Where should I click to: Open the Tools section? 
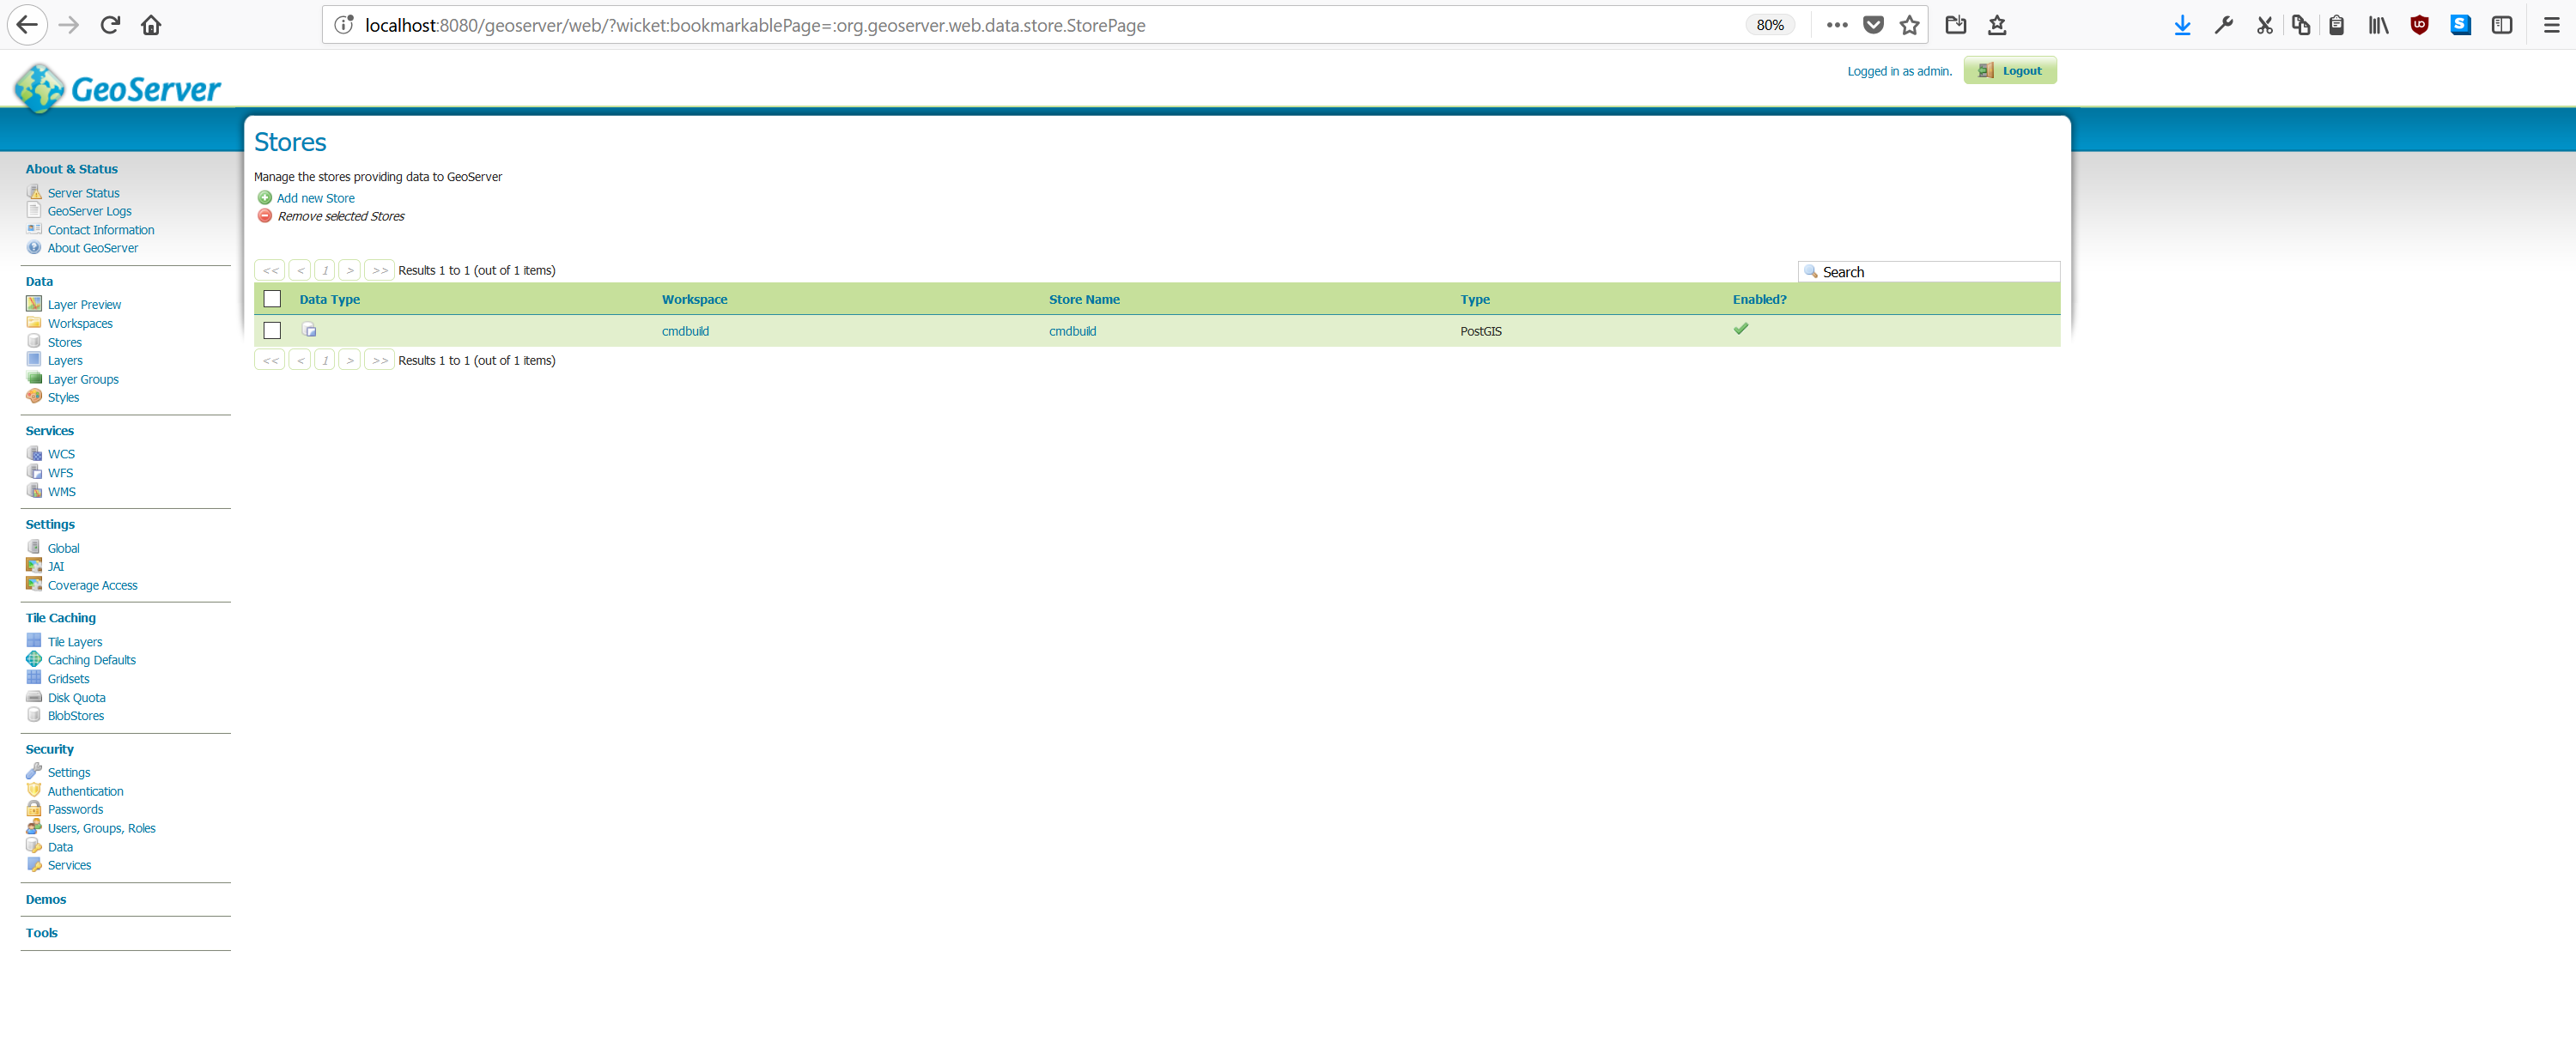[x=42, y=933]
